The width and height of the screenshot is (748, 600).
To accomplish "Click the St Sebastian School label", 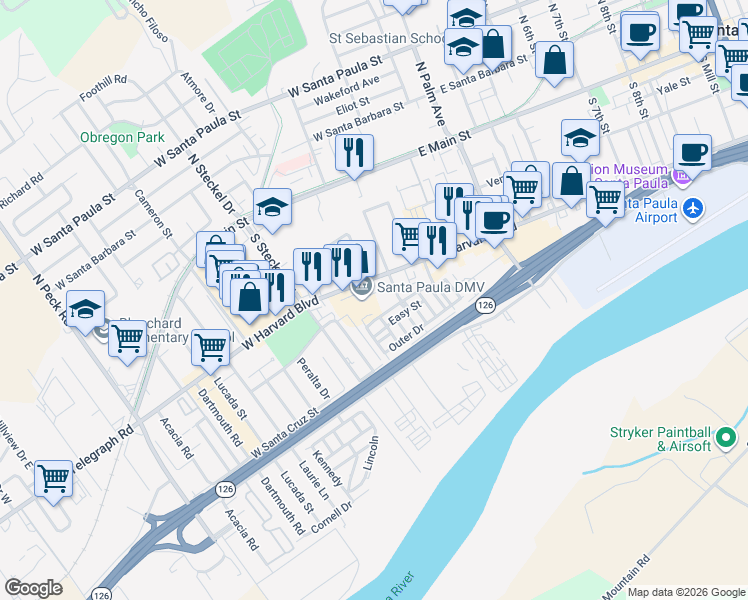I will (387, 38).
